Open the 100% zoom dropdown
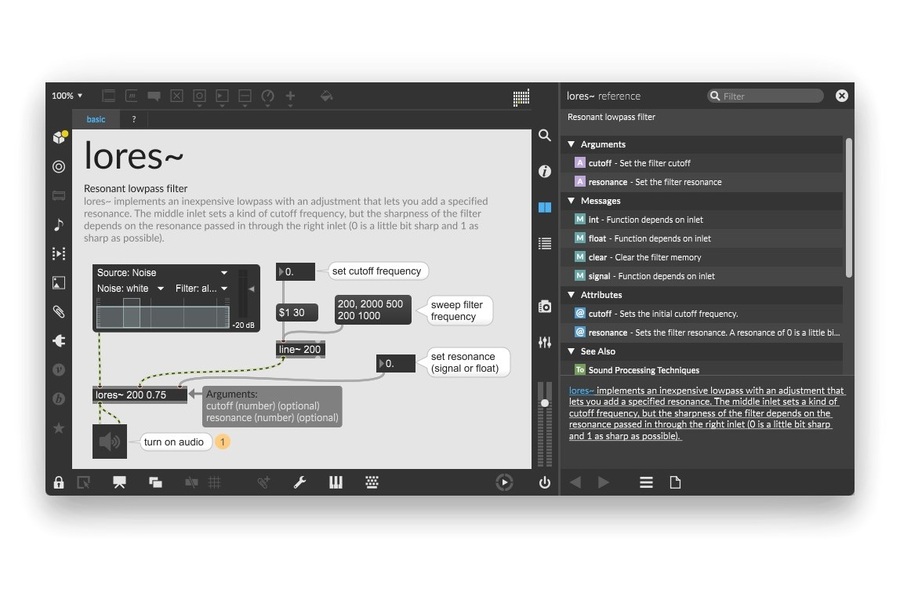Image resolution: width=900 pixels, height=607 pixels. [67, 96]
